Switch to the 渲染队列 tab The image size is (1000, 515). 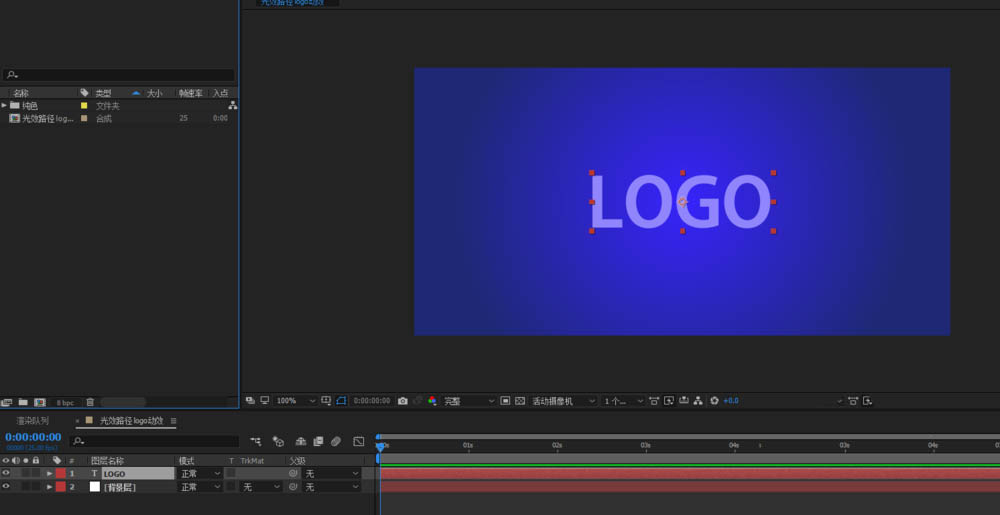tap(33, 421)
